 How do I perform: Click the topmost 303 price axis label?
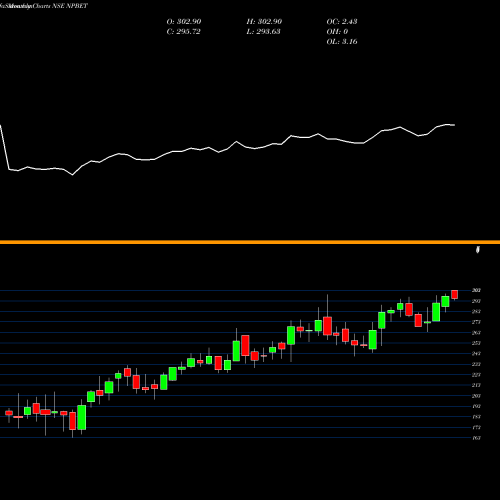pos(476,290)
